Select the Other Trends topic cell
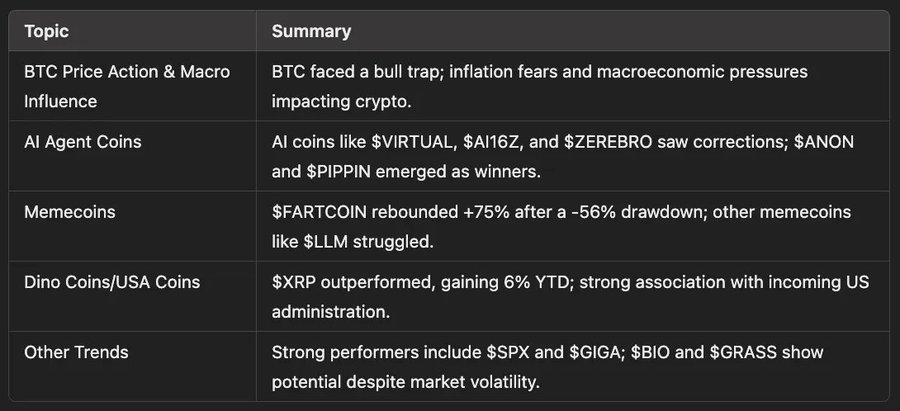 [x=76, y=352]
